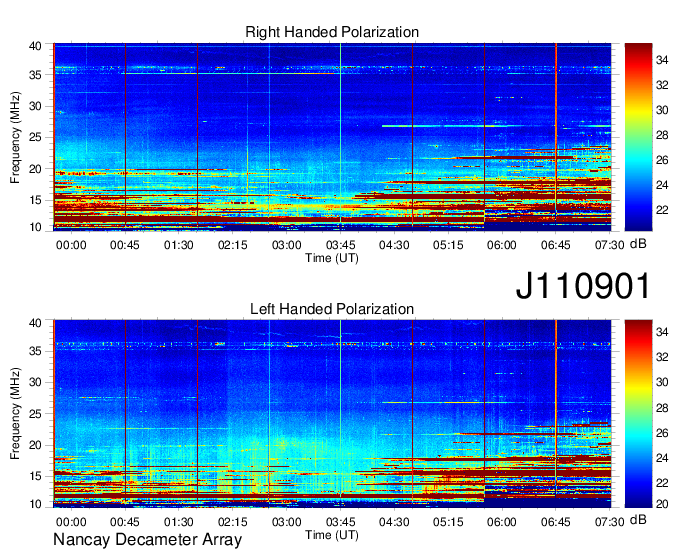This screenshot has height=552, width=680.
Task: Click the "40" frequency tick on the Right Handed plot
Action: (35, 46)
